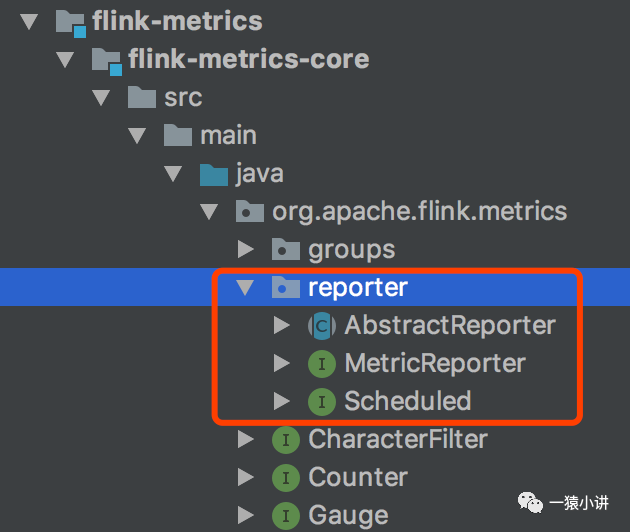Expand the AbstractReporter class node

(281, 326)
